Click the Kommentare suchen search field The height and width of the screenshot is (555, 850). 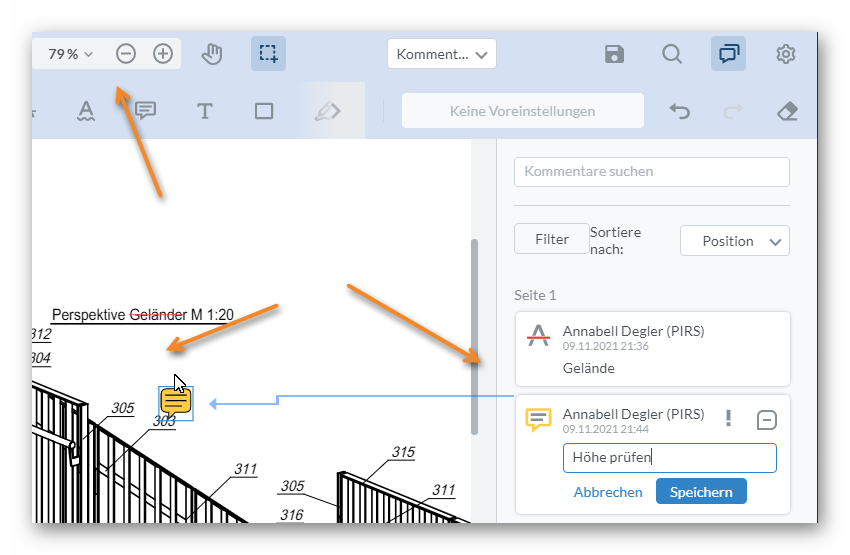pos(651,172)
